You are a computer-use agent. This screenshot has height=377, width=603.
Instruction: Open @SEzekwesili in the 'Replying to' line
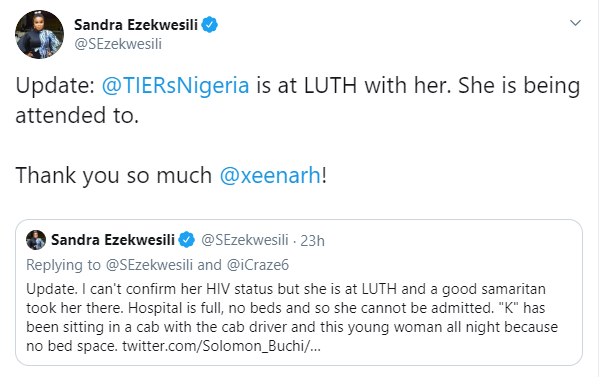(x=149, y=265)
